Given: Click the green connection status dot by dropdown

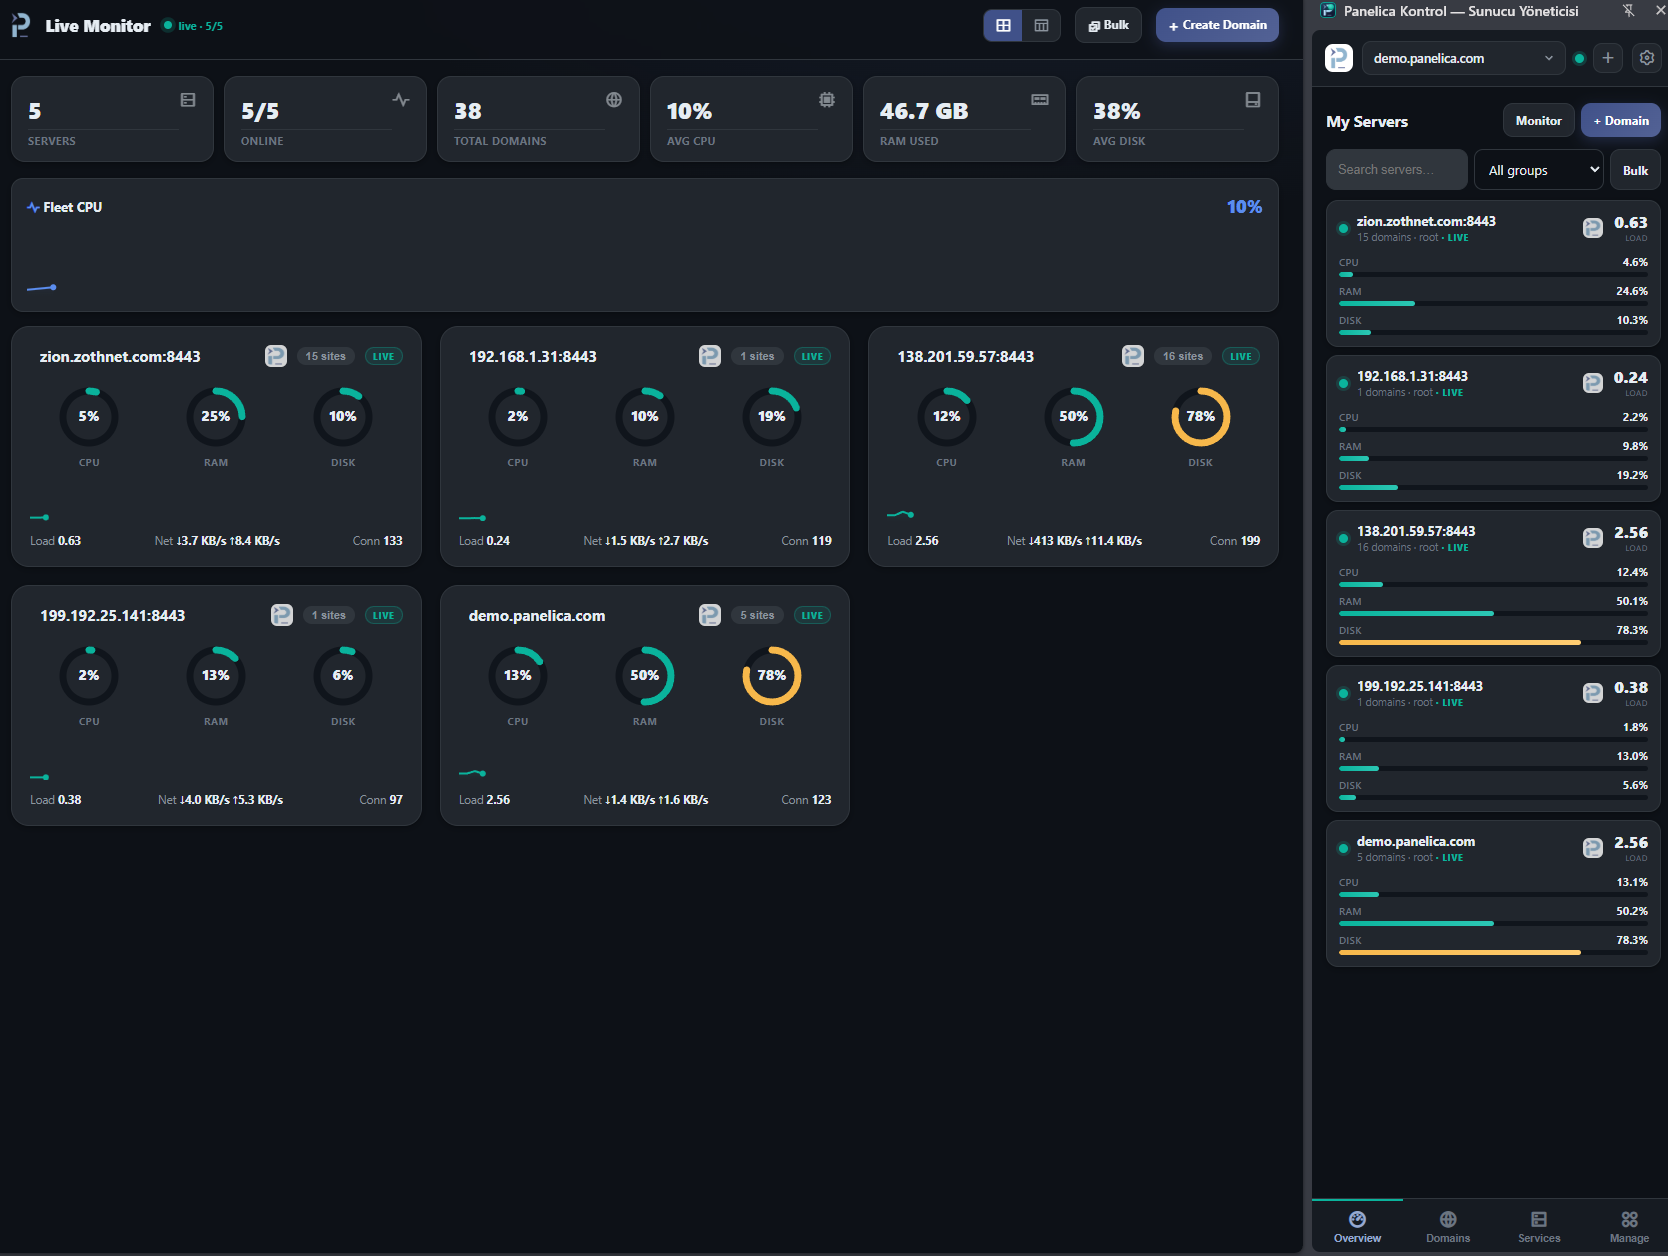Looking at the screenshot, I should pos(1579,58).
